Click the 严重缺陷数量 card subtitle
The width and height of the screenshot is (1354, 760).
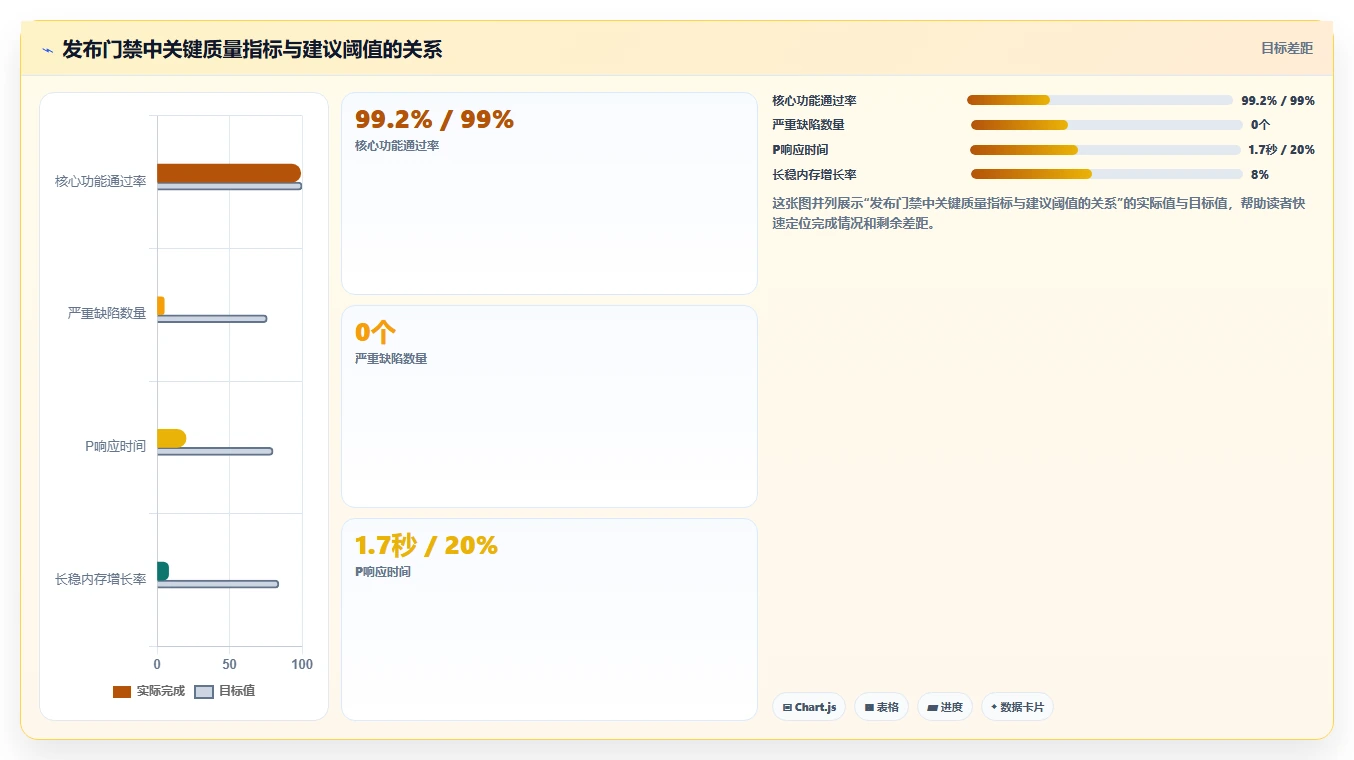click(x=391, y=359)
